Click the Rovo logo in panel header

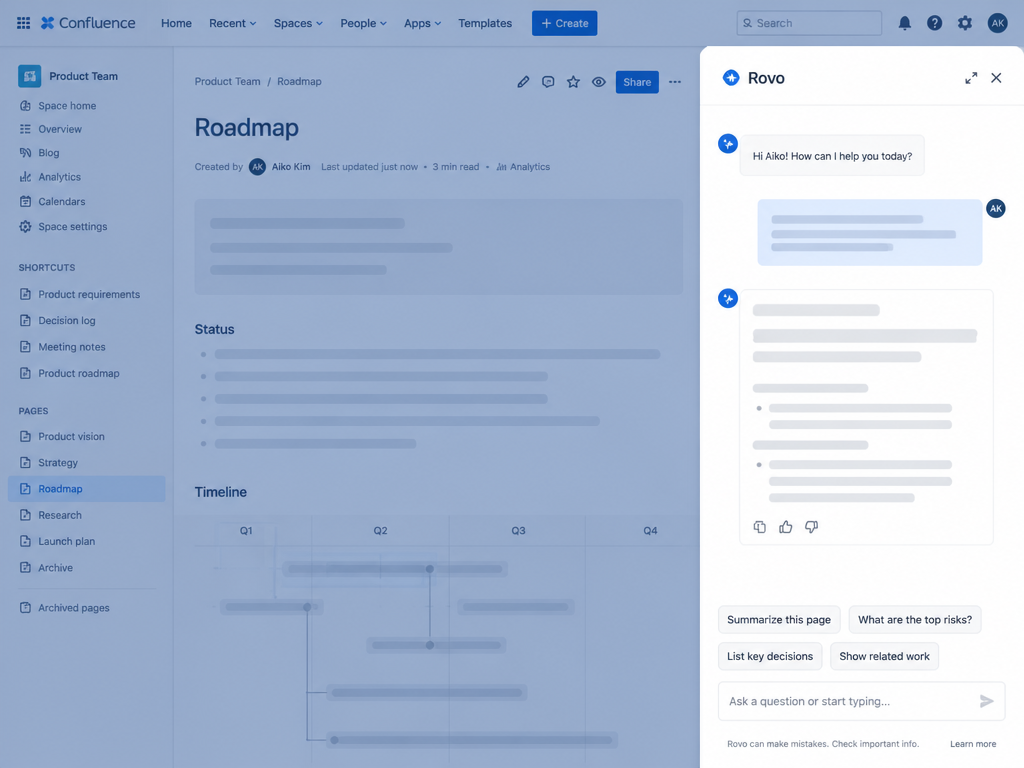coord(731,78)
